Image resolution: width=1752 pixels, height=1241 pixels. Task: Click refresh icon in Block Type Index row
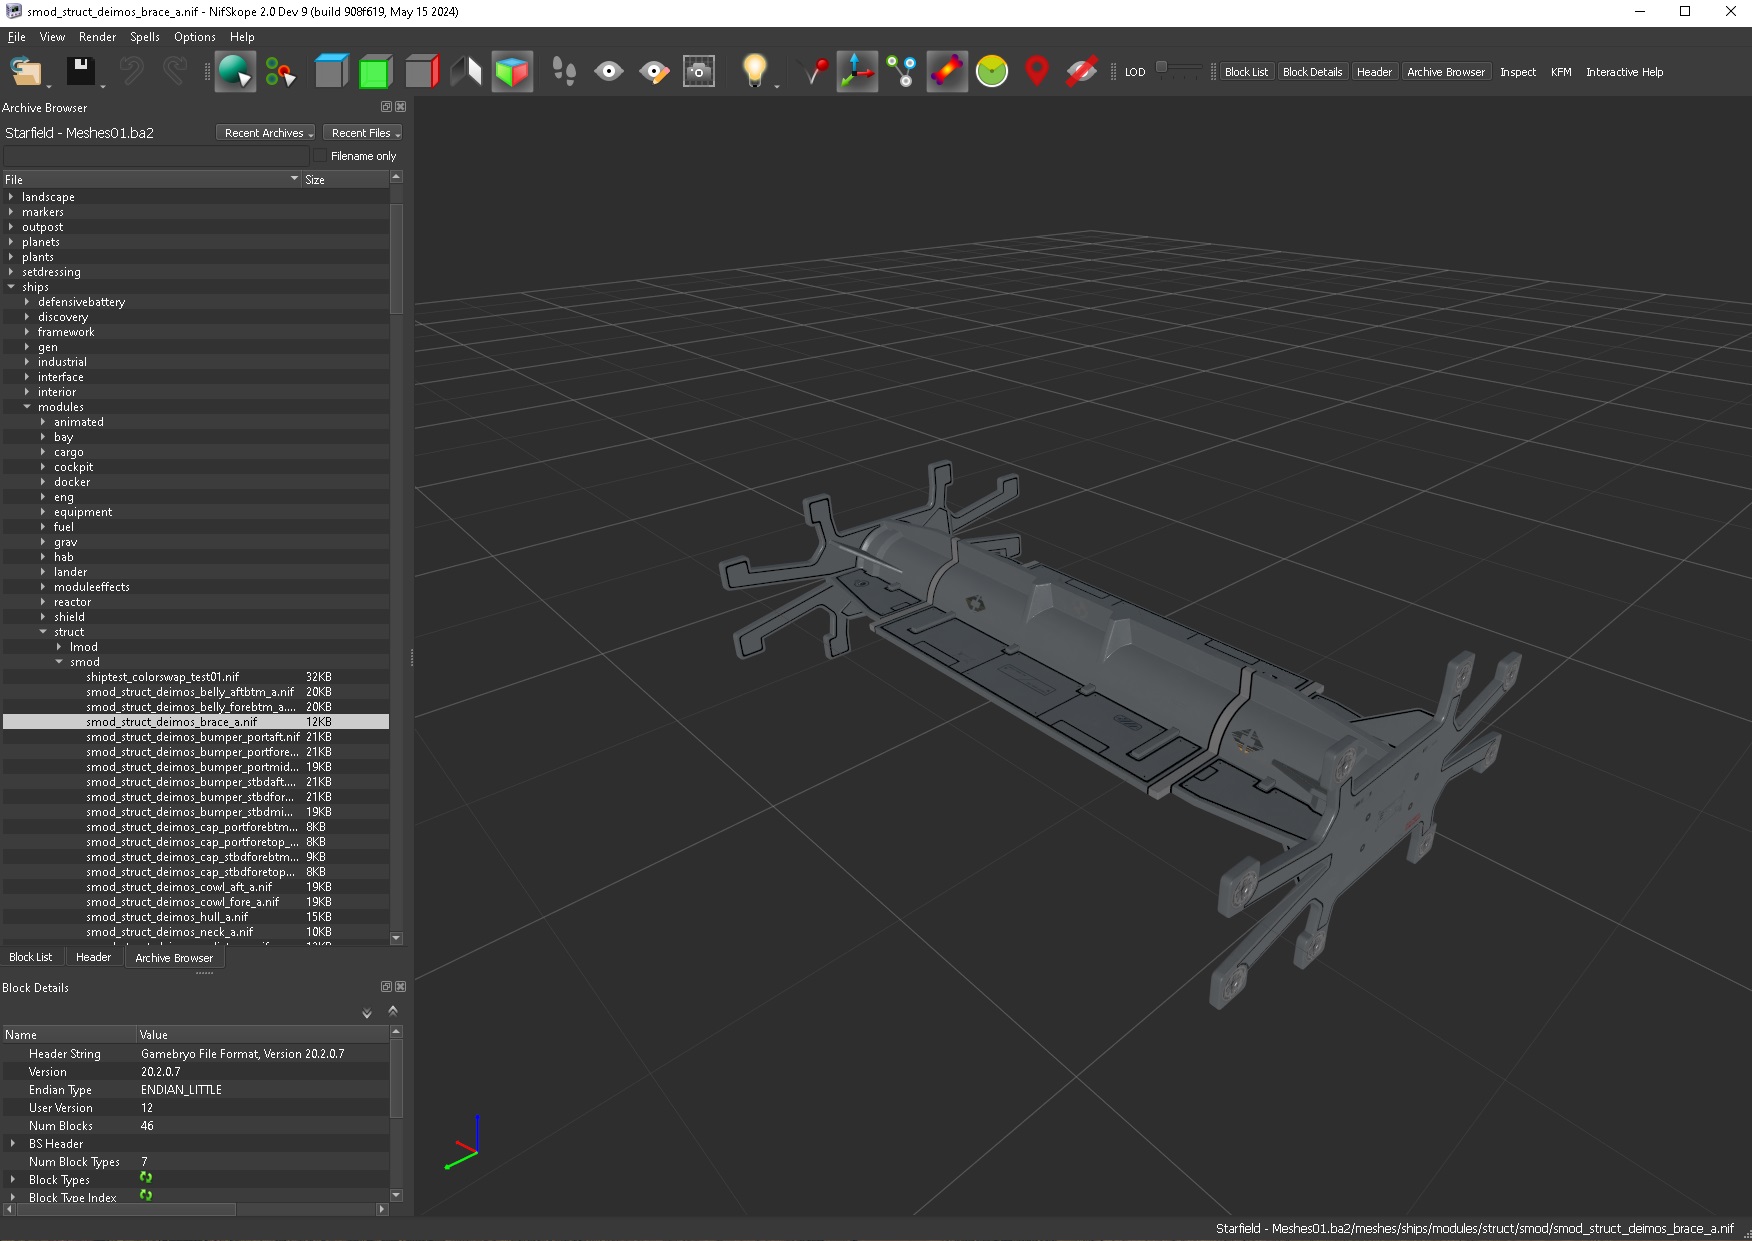[146, 1195]
